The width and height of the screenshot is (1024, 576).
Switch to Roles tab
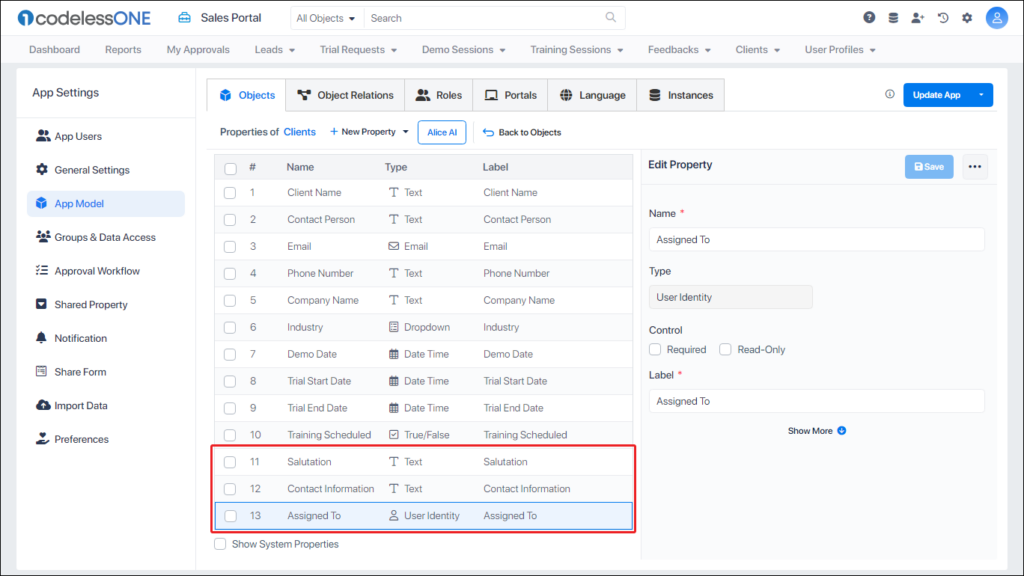[439, 95]
